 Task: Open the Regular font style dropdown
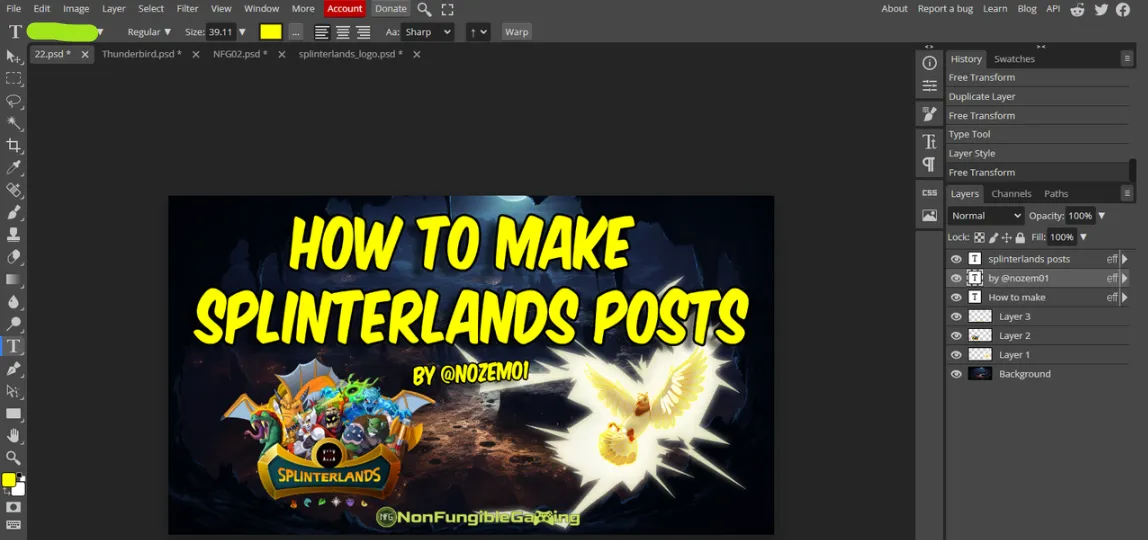tap(149, 31)
